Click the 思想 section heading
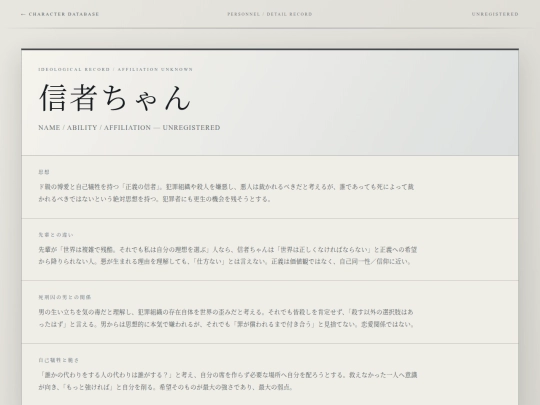This screenshot has height=405, width=540. click(x=44, y=172)
